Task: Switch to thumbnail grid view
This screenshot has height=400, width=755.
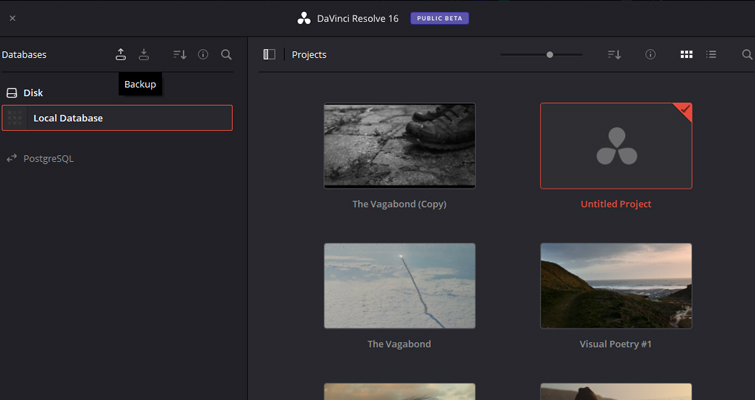Action: pos(686,55)
